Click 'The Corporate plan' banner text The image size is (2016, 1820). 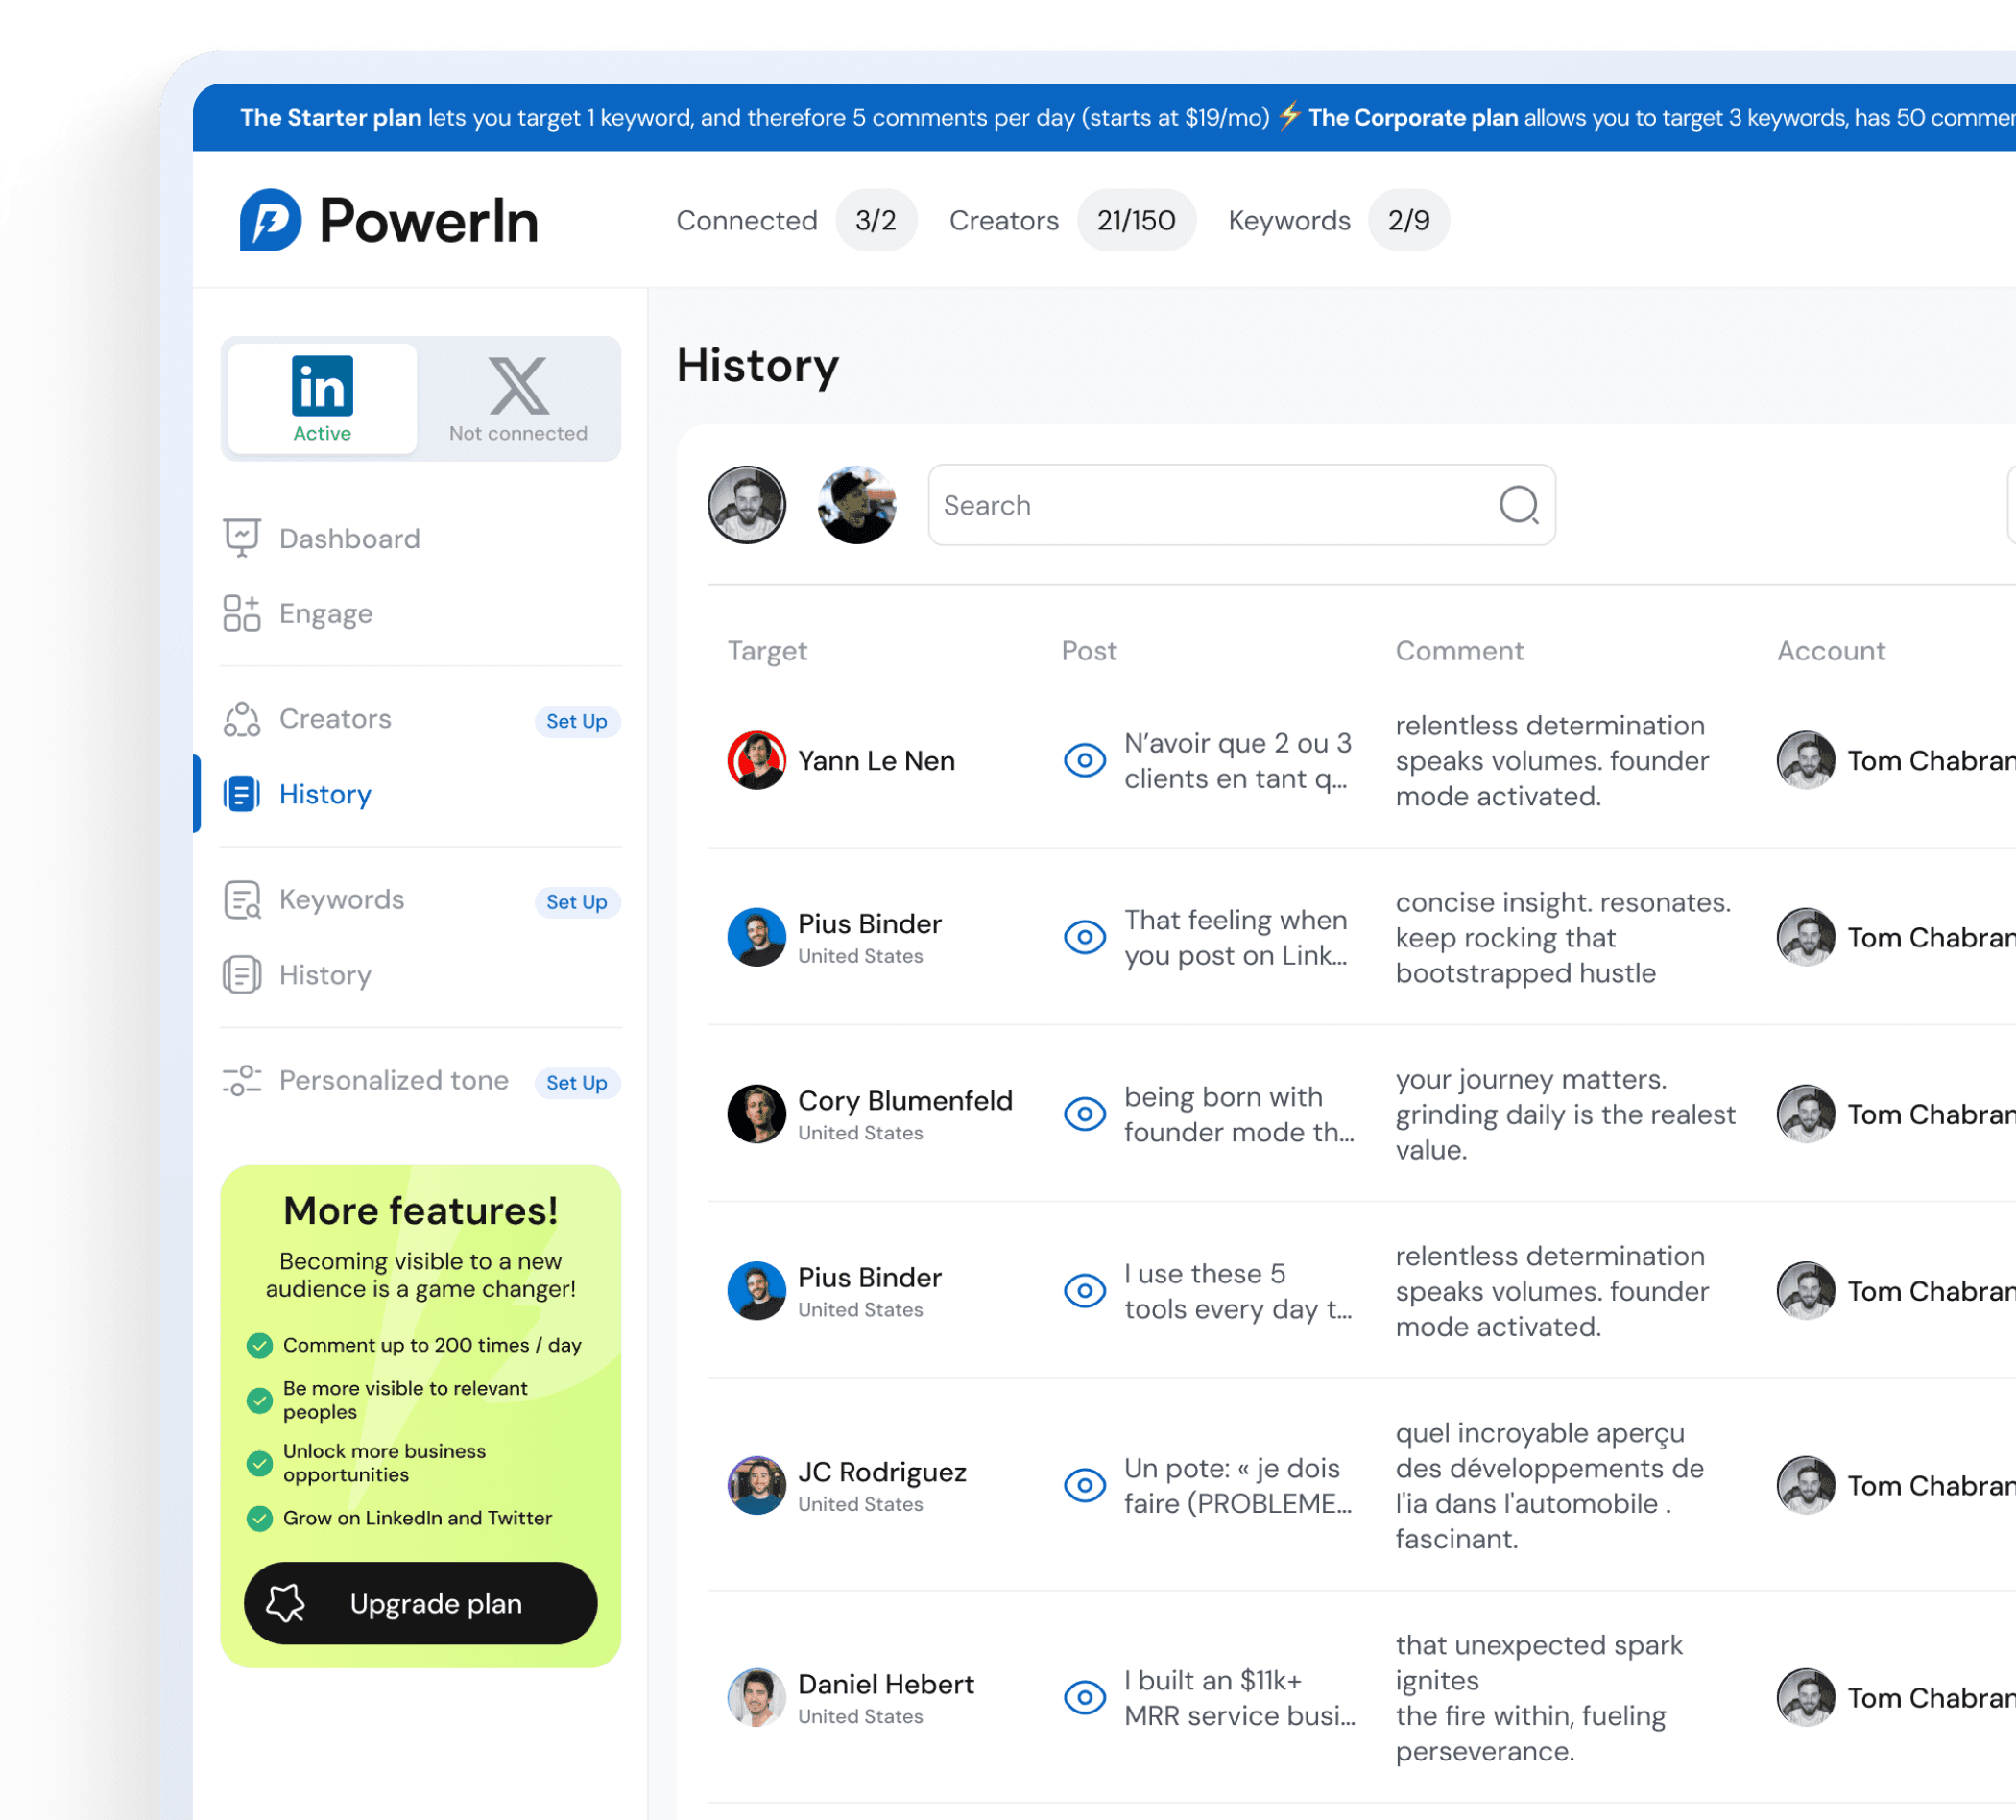(x=1413, y=118)
